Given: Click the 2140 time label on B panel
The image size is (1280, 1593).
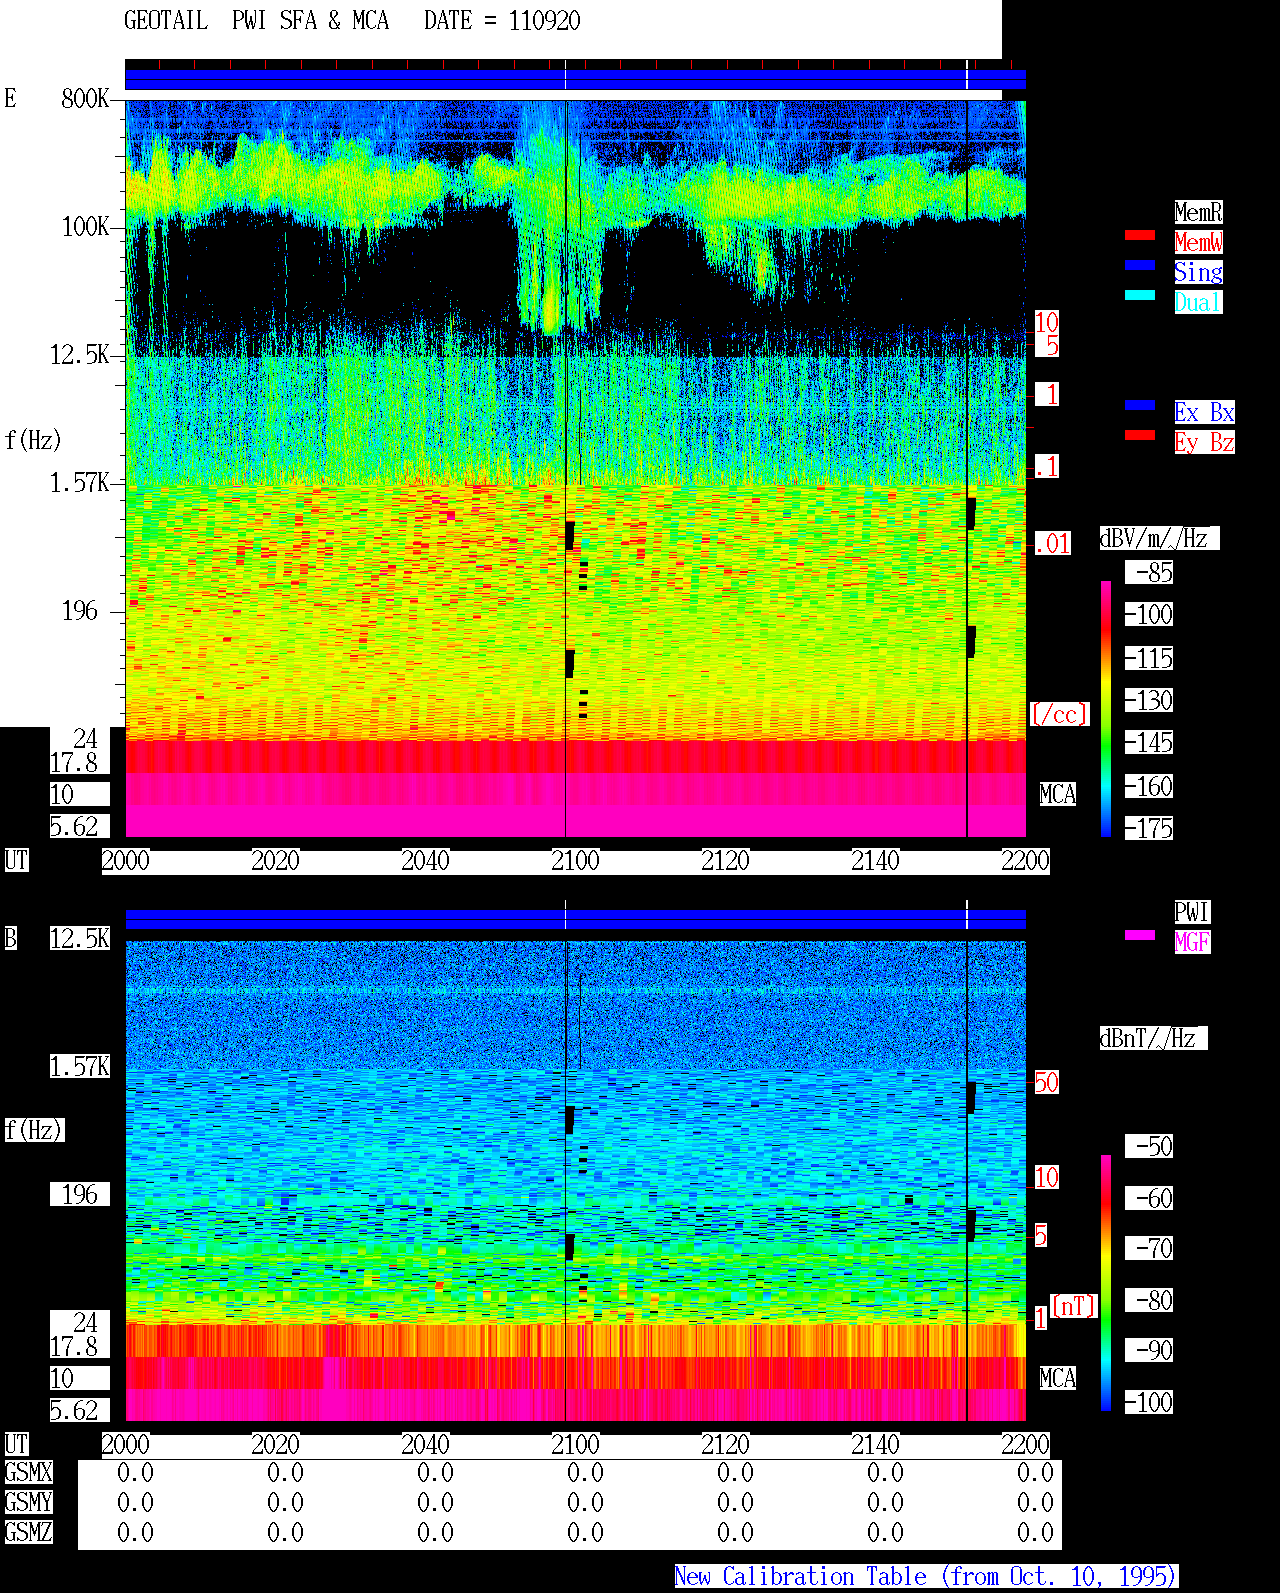Looking at the screenshot, I should tap(875, 1445).
